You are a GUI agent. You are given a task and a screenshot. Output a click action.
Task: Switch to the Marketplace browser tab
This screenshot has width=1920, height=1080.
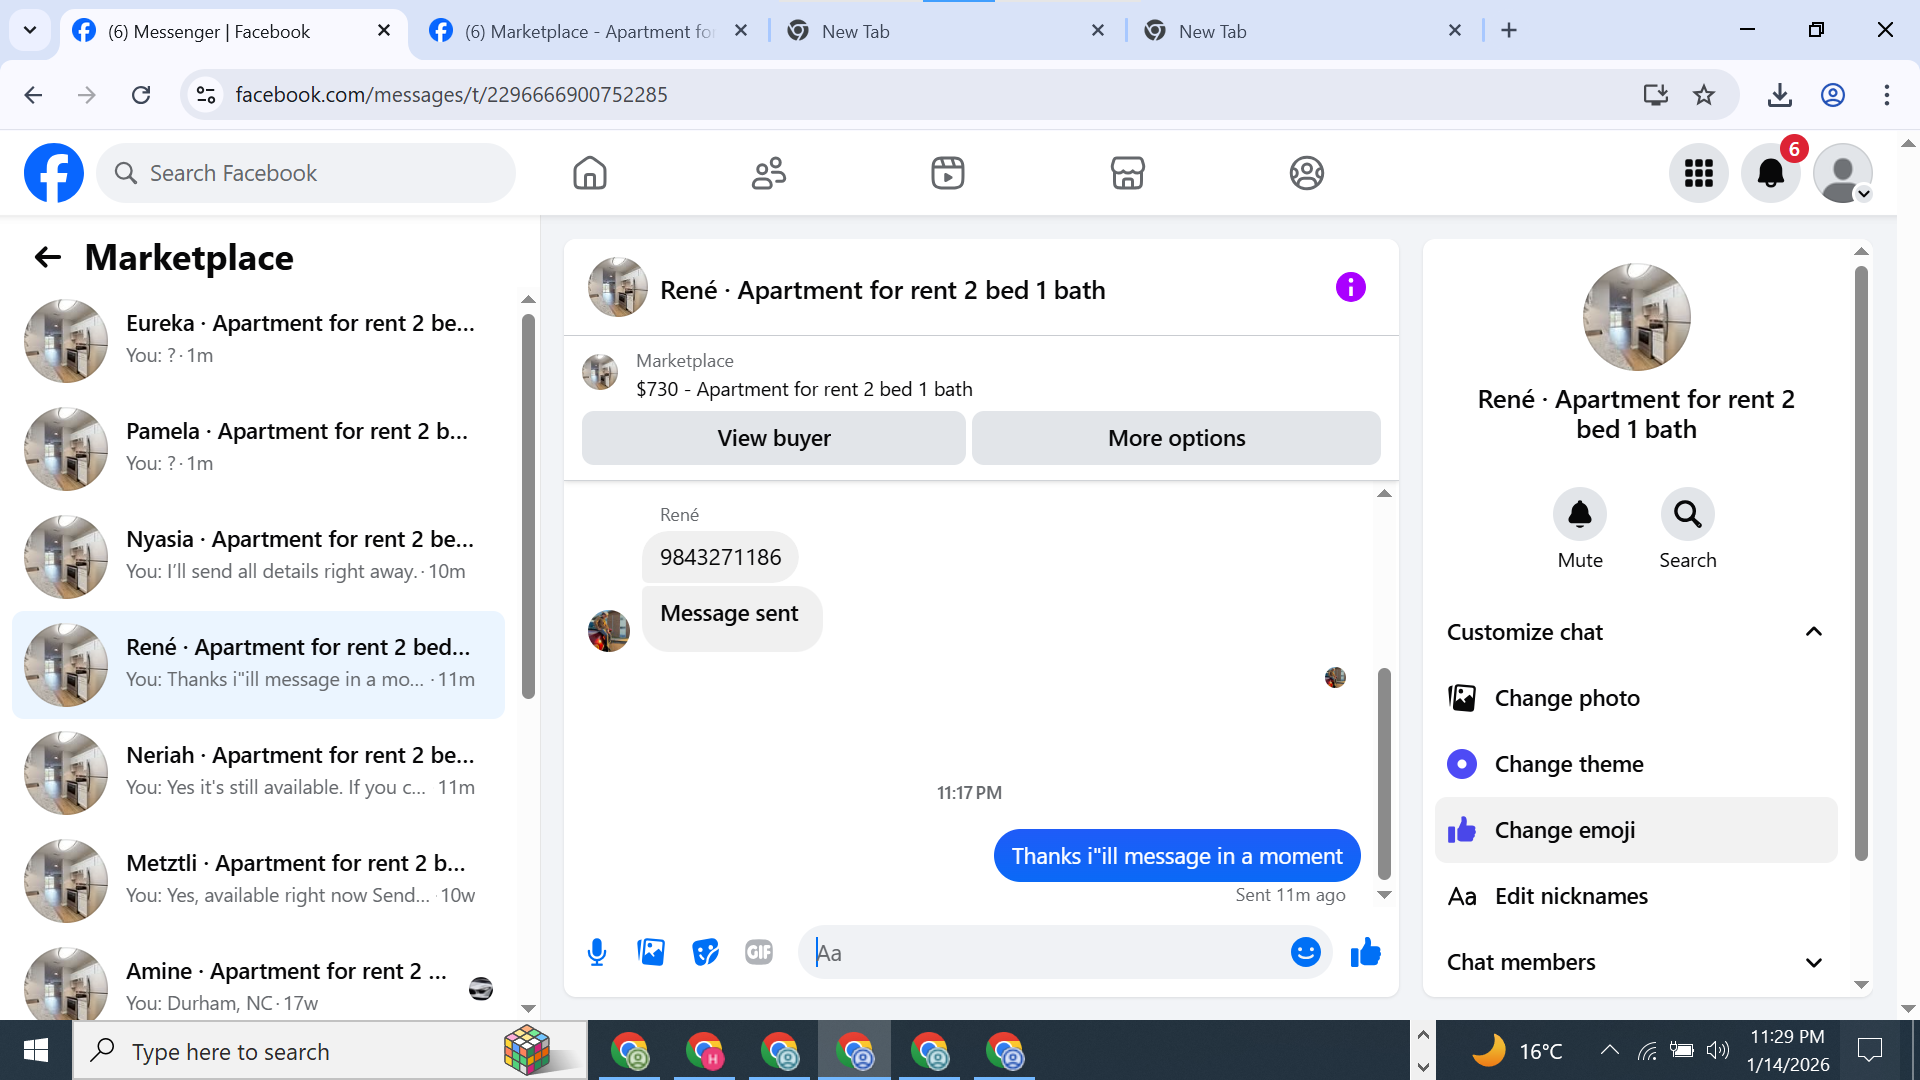click(x=590, y=31)
